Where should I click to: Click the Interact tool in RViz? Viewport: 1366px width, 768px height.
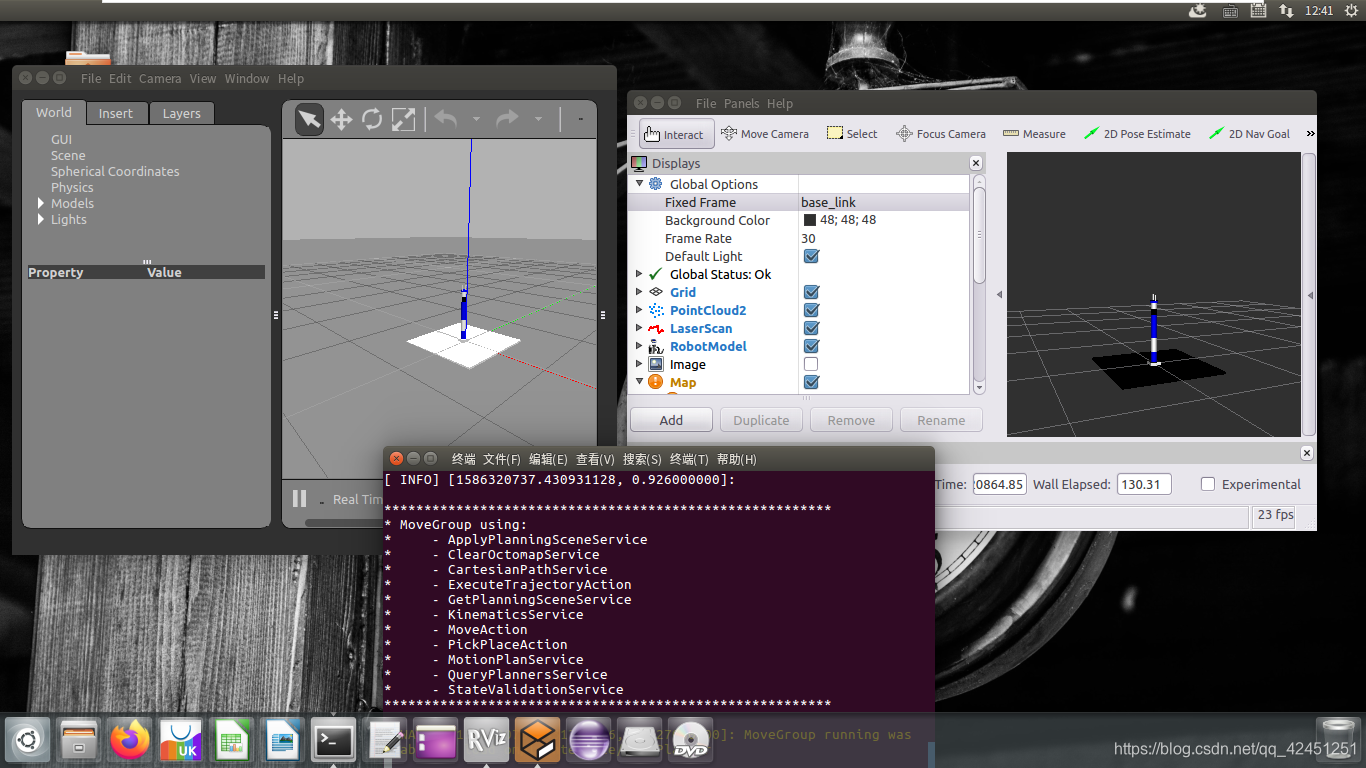[x=675, y=134]
